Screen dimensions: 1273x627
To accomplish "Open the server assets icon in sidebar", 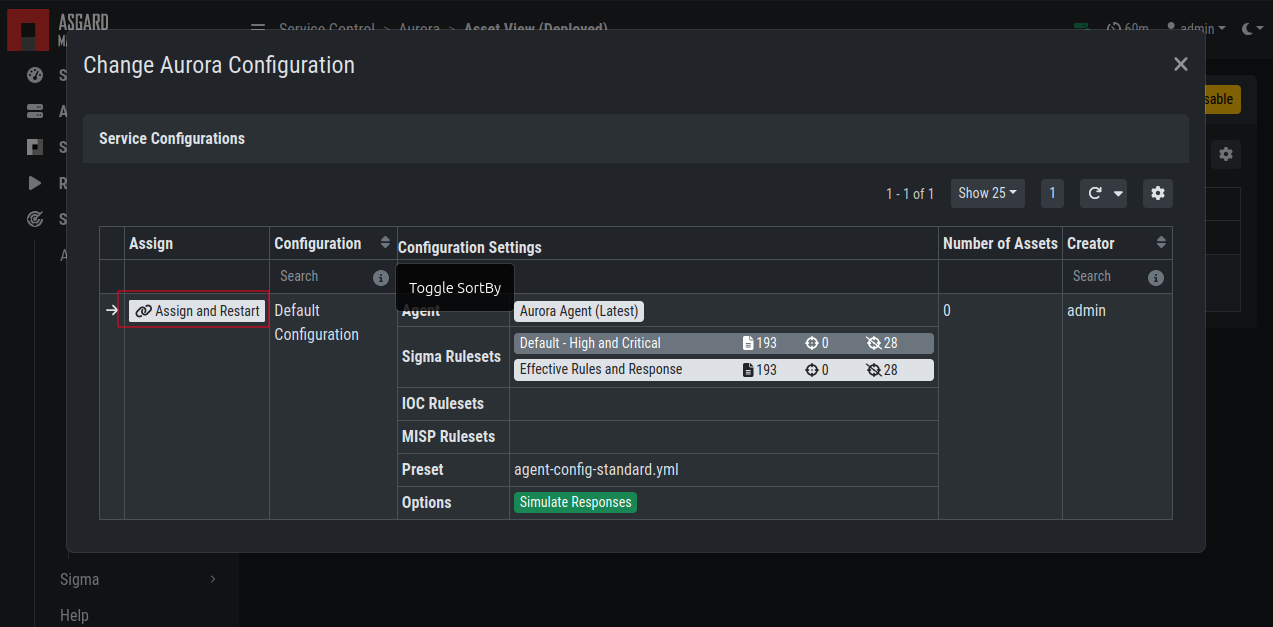I will click(35, 111).
